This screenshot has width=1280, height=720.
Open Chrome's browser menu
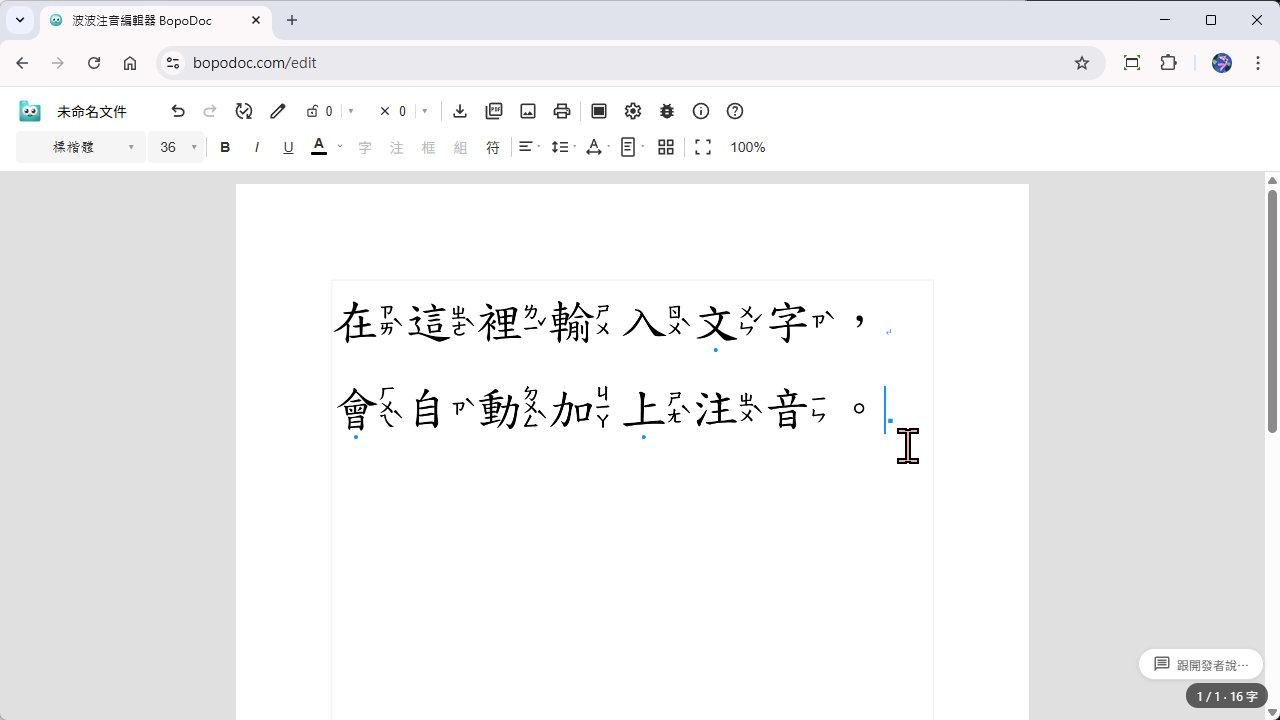(x=1258, y=62)
